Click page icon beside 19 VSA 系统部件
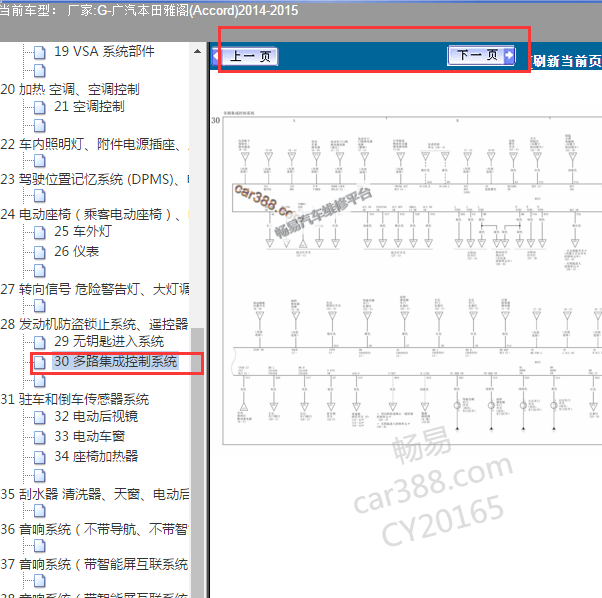 40,52
